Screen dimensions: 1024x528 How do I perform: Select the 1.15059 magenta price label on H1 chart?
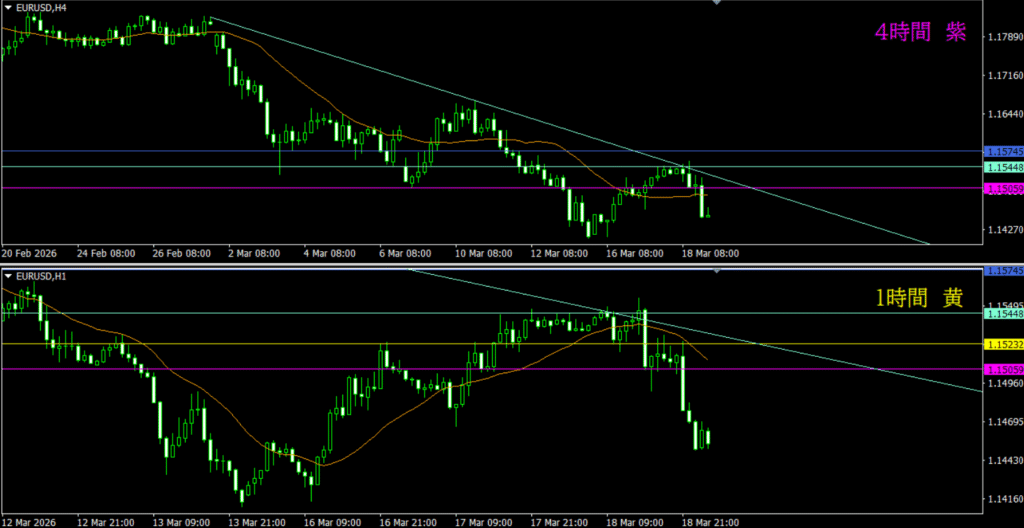(x=1003, y=369)
